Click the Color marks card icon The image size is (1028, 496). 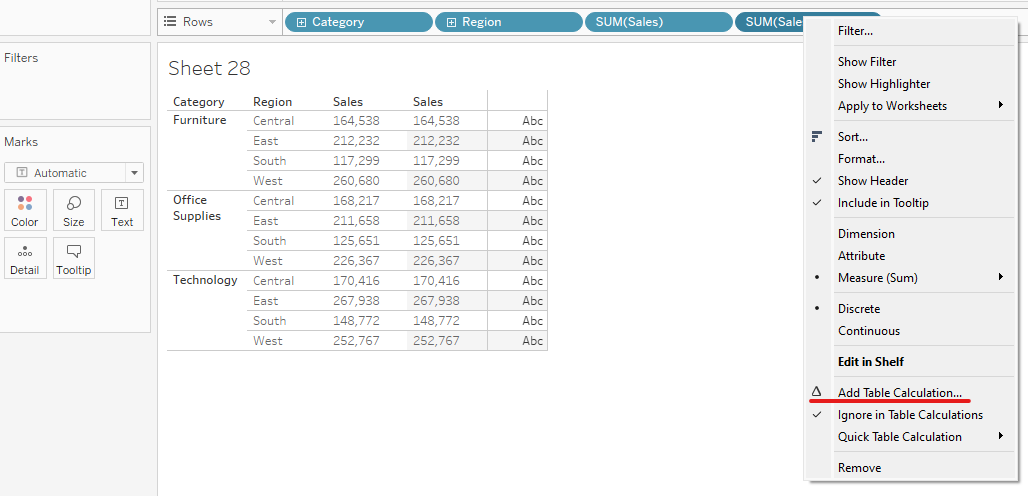tap(25, 210)
